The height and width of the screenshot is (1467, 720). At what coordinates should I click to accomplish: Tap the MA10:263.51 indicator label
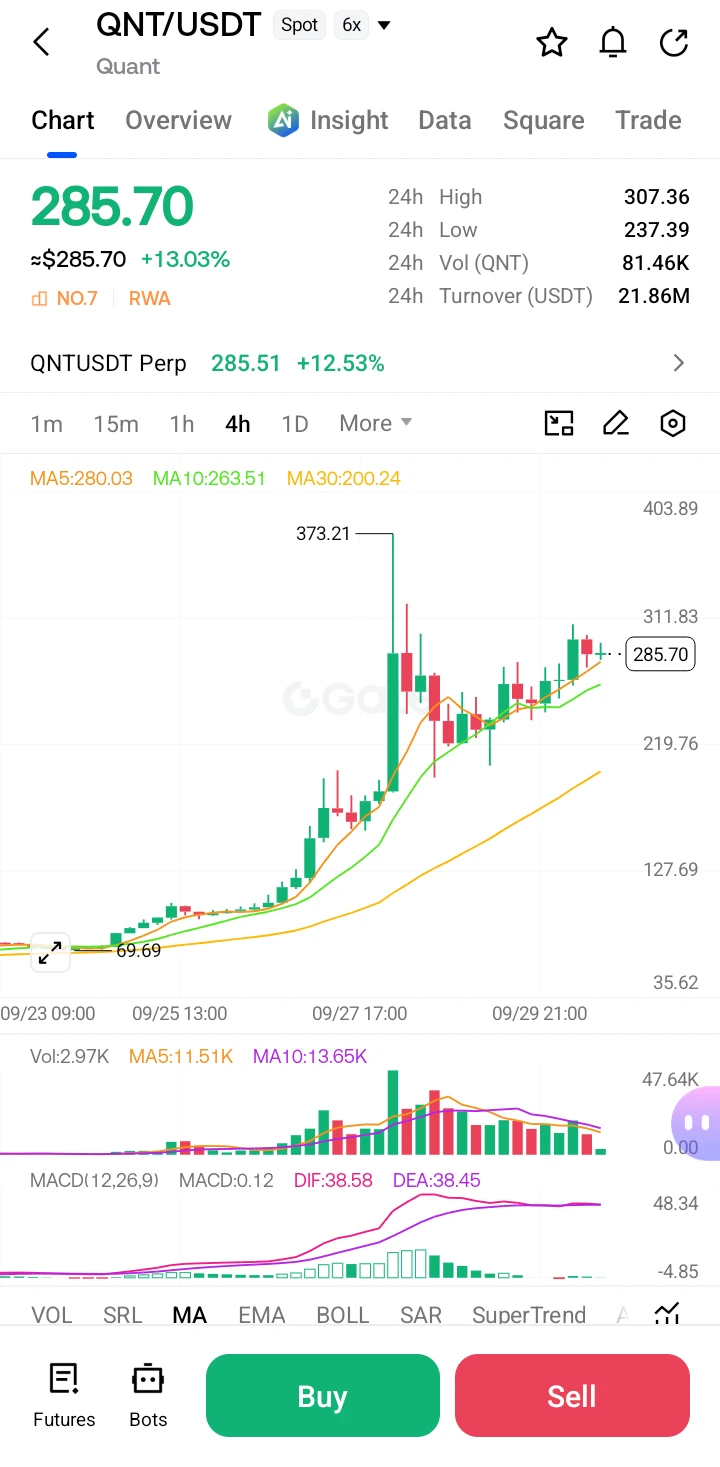209,478
